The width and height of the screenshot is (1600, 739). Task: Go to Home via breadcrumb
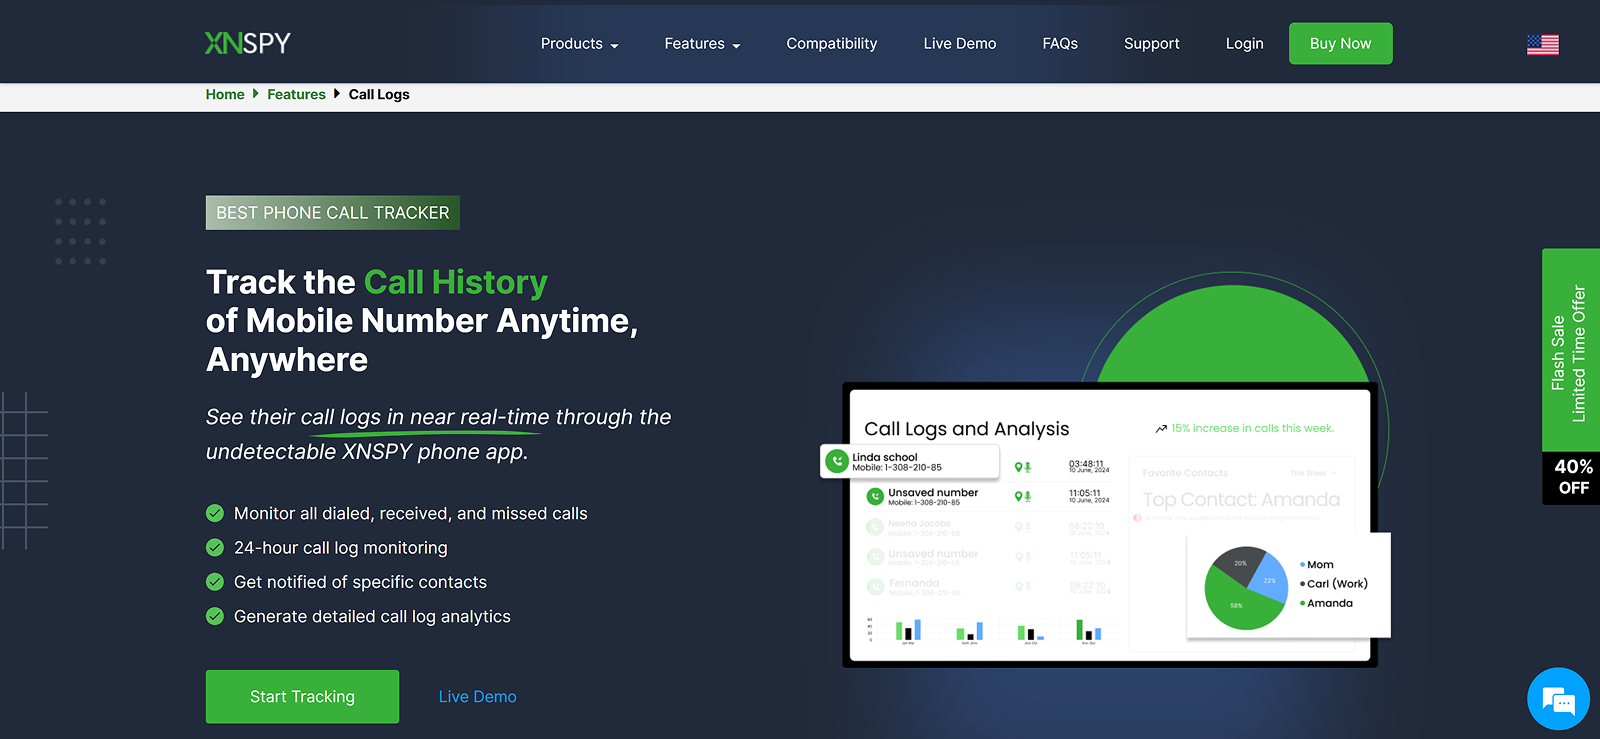click(225, 94)
